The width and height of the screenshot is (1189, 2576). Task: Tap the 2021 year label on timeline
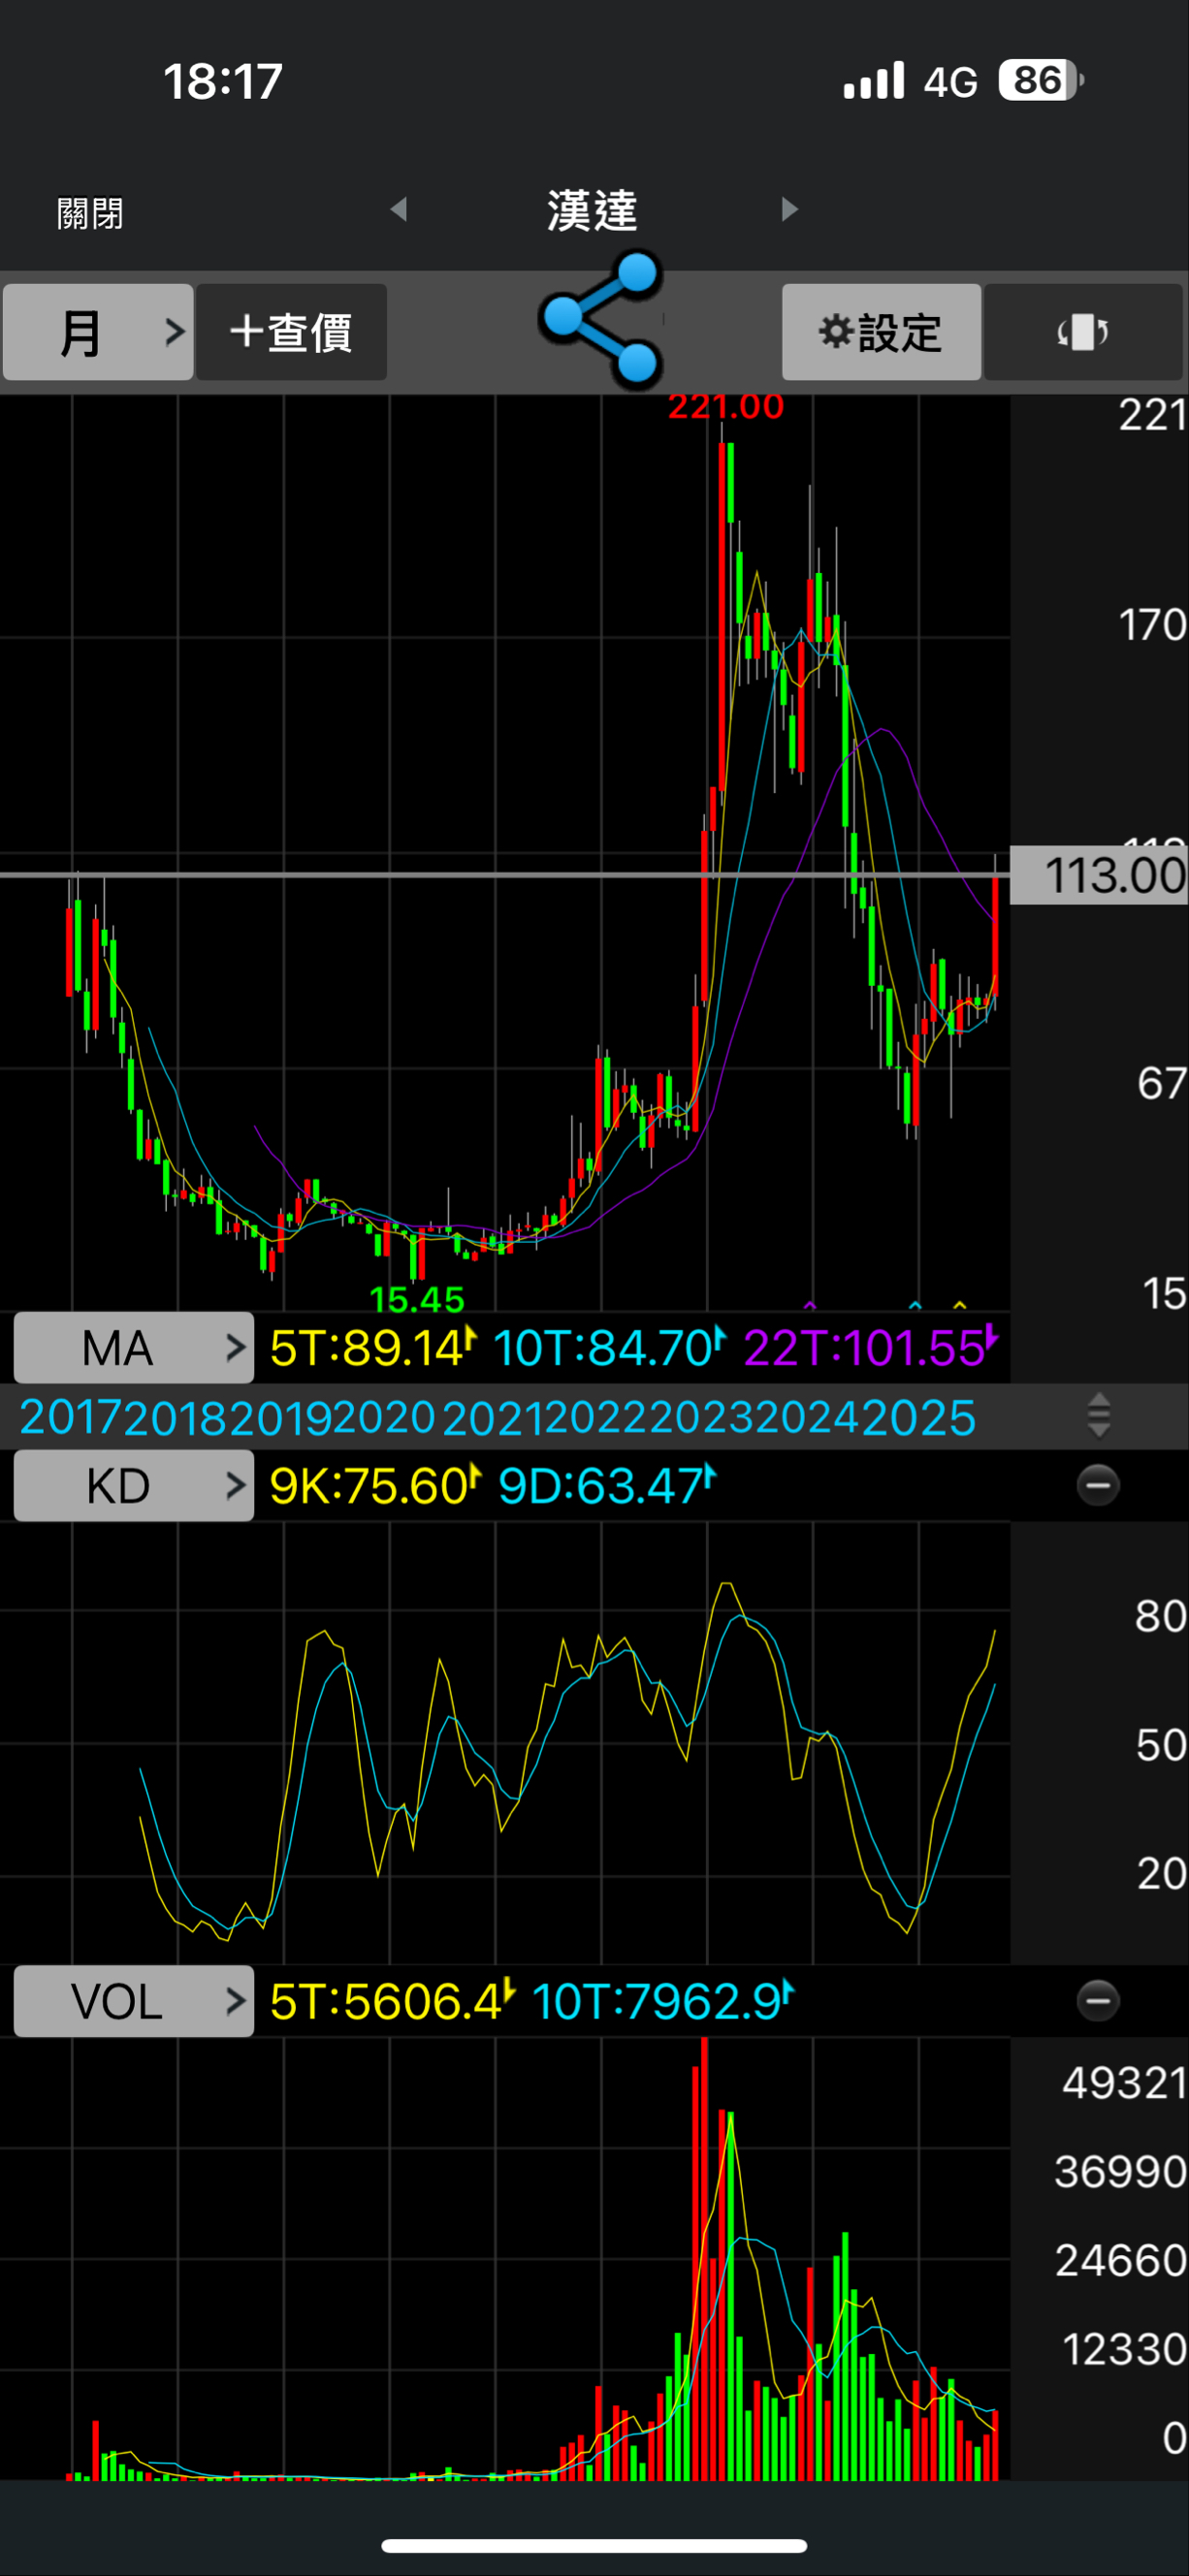click(493, 1418)
